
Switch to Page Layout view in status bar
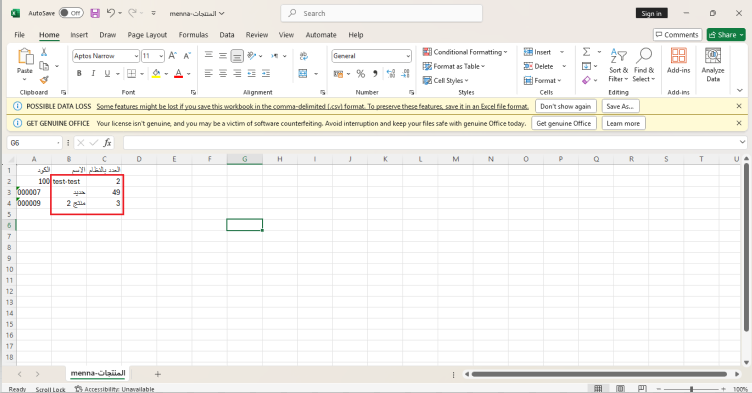point(620,388)
